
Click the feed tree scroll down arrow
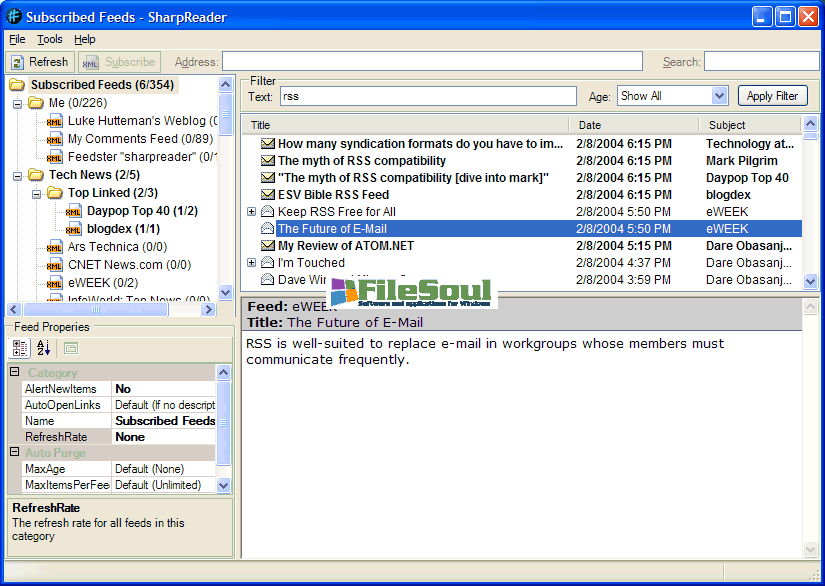click(x=225, y=292)
